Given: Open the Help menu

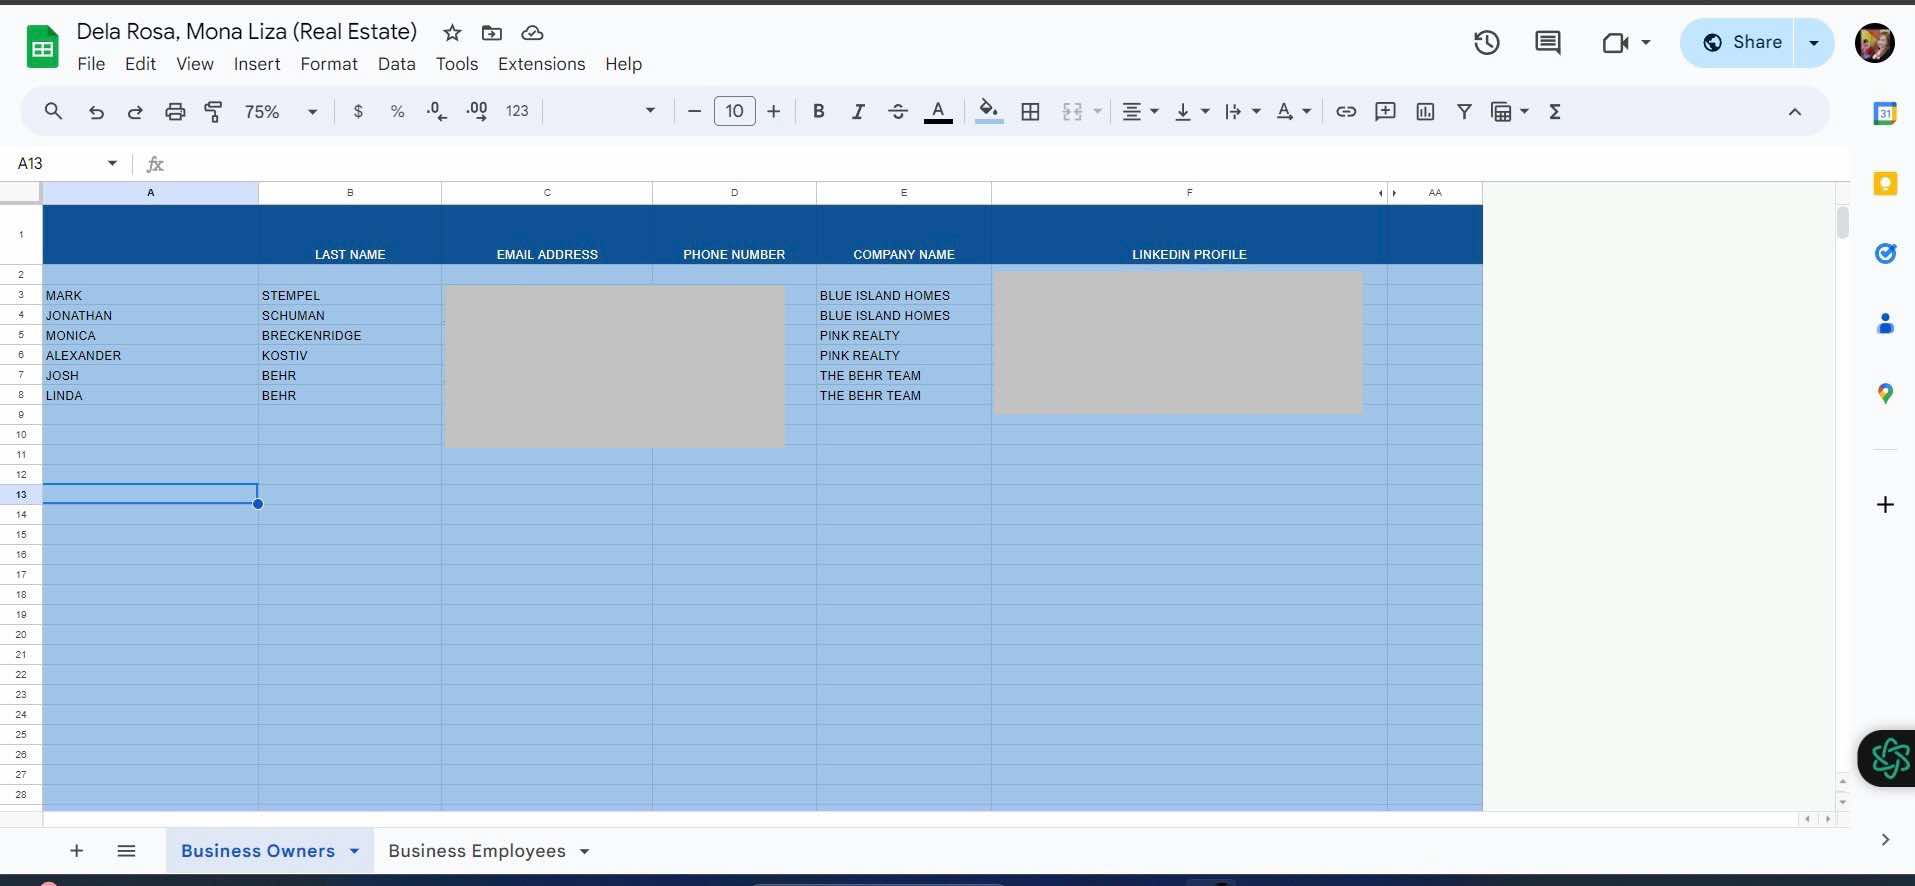Looking at the screenshot, I should (623, 64).
